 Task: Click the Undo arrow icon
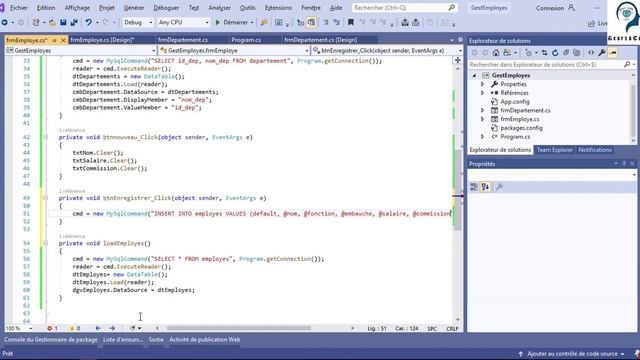coord(89,22)
